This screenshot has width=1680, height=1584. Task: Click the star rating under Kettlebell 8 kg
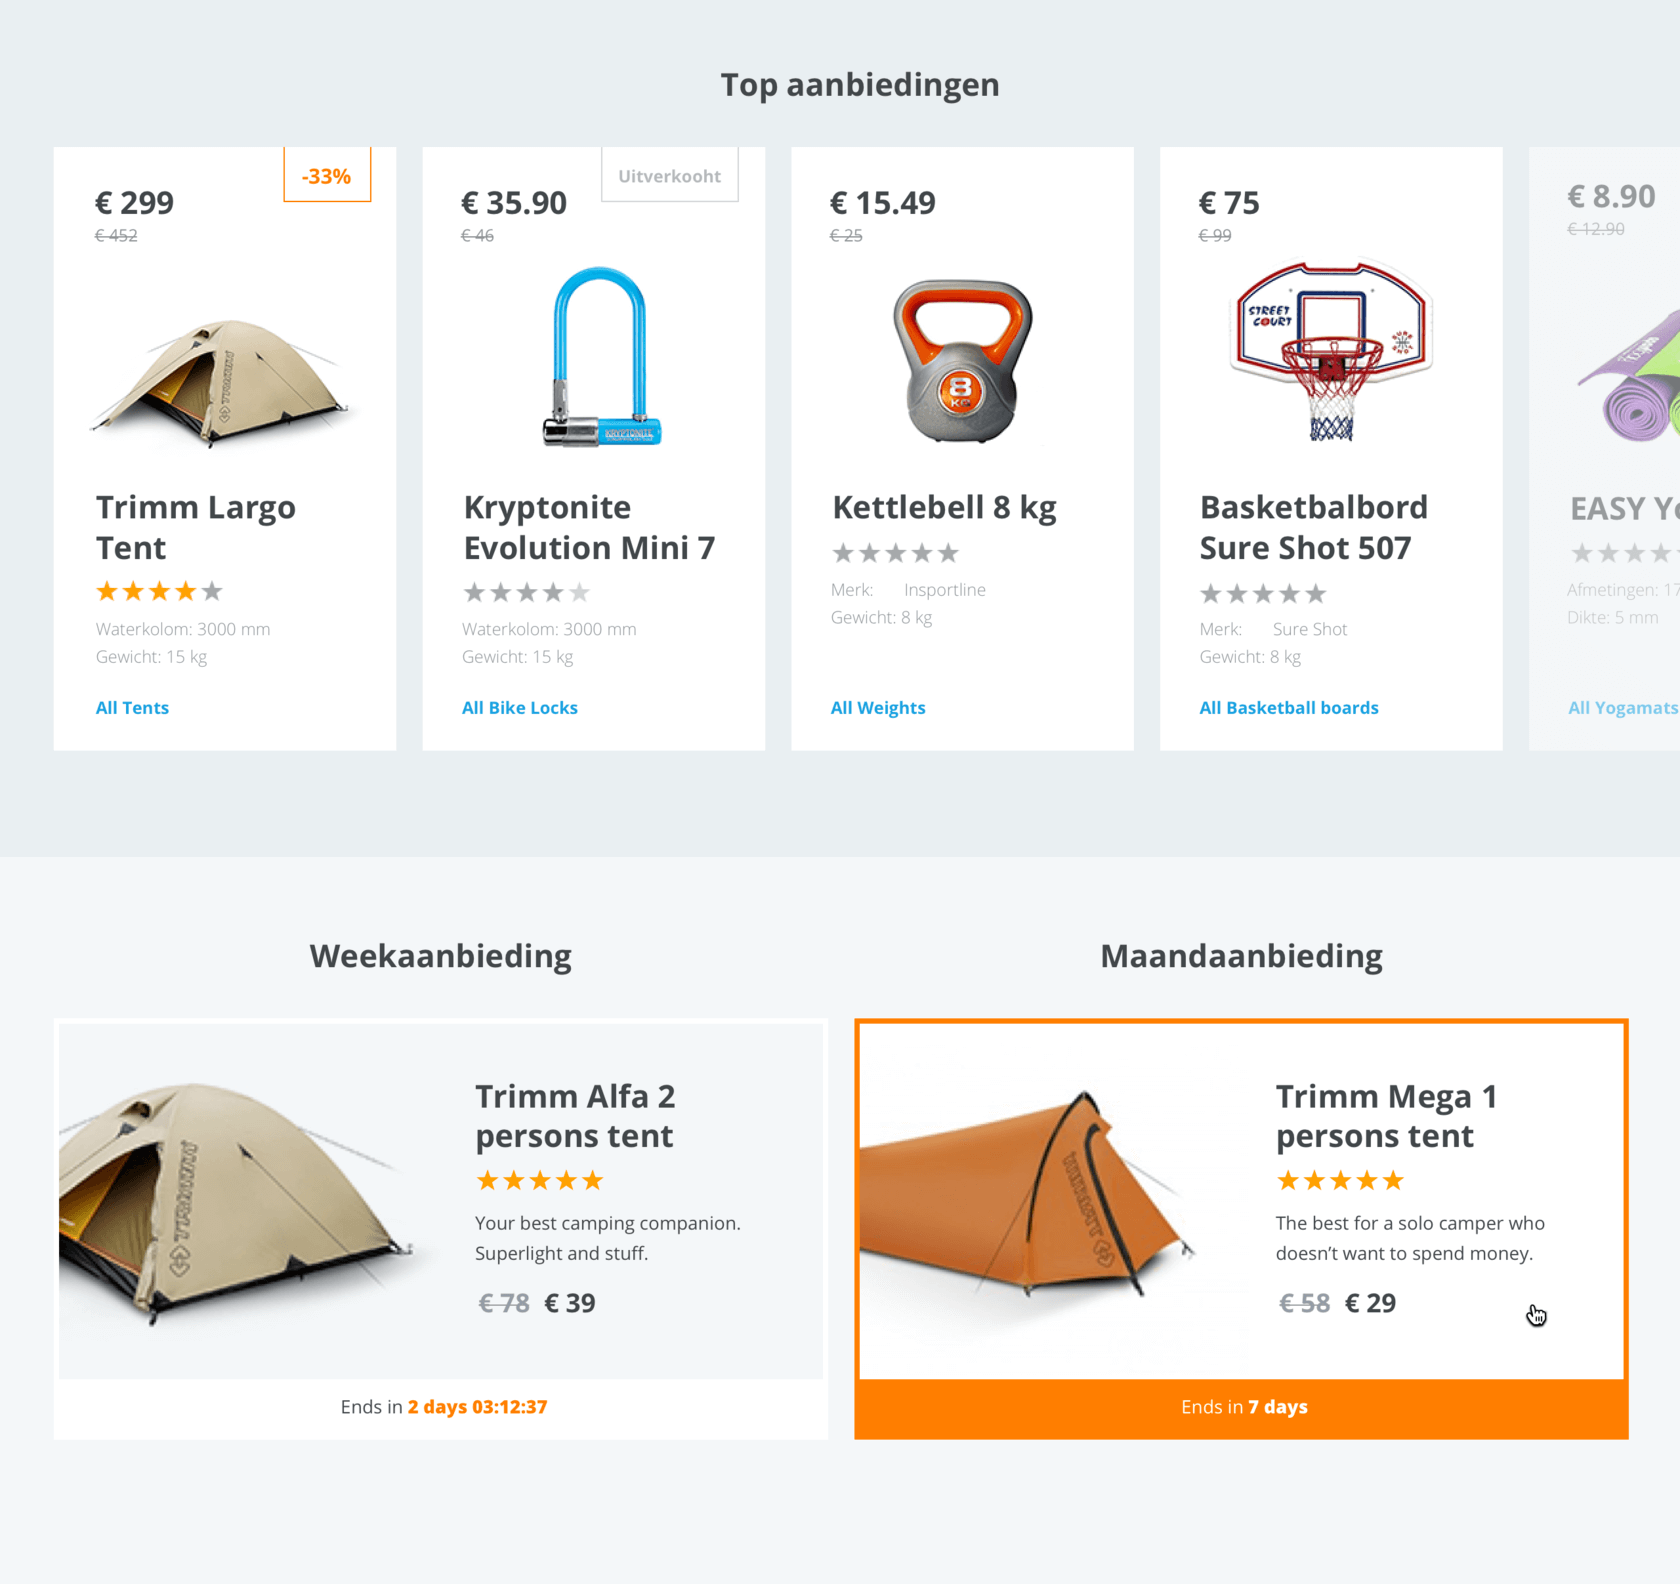click(x=896, y=553)
